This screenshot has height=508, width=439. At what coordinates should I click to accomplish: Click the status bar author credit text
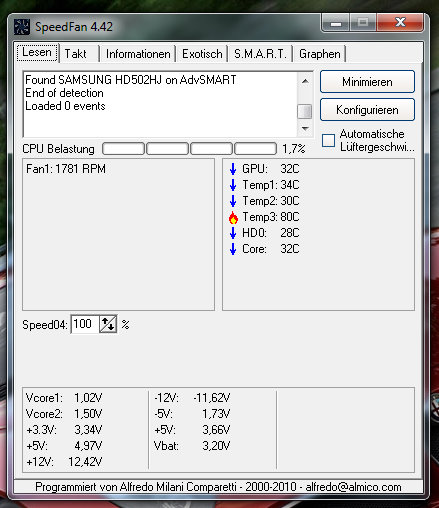218,487
